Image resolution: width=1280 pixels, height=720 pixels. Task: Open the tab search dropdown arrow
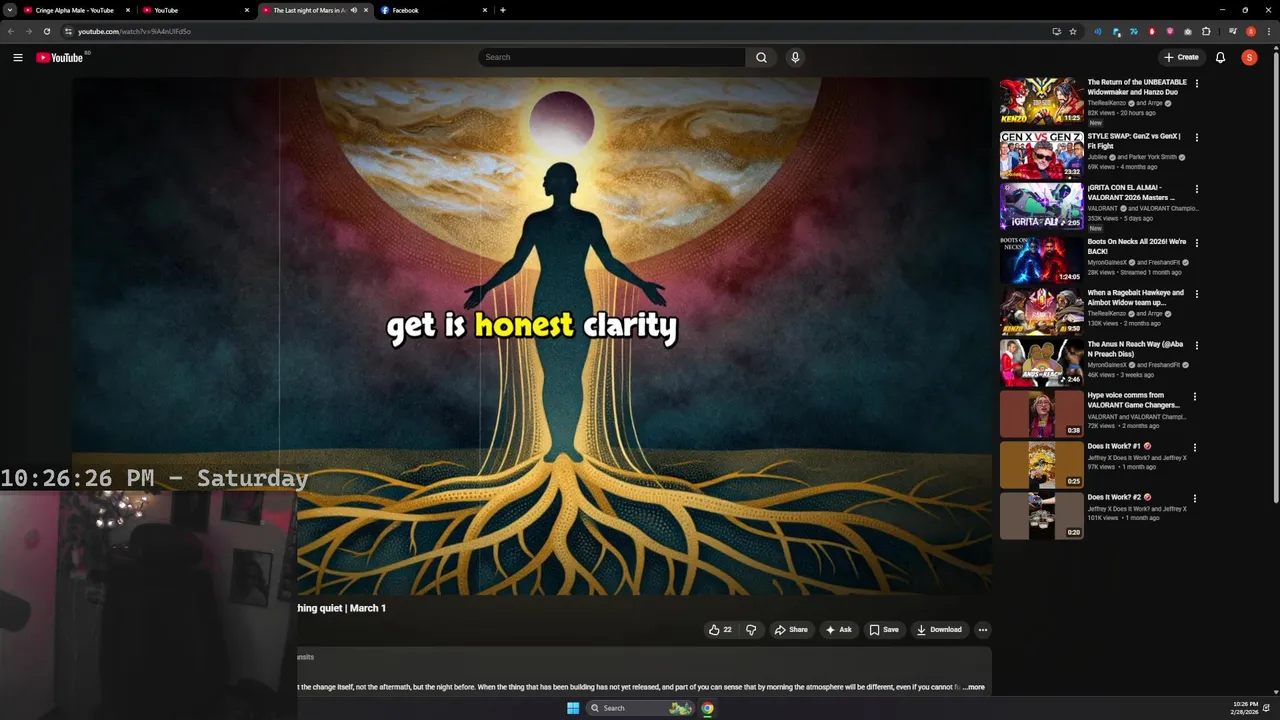tap(8, 10)
